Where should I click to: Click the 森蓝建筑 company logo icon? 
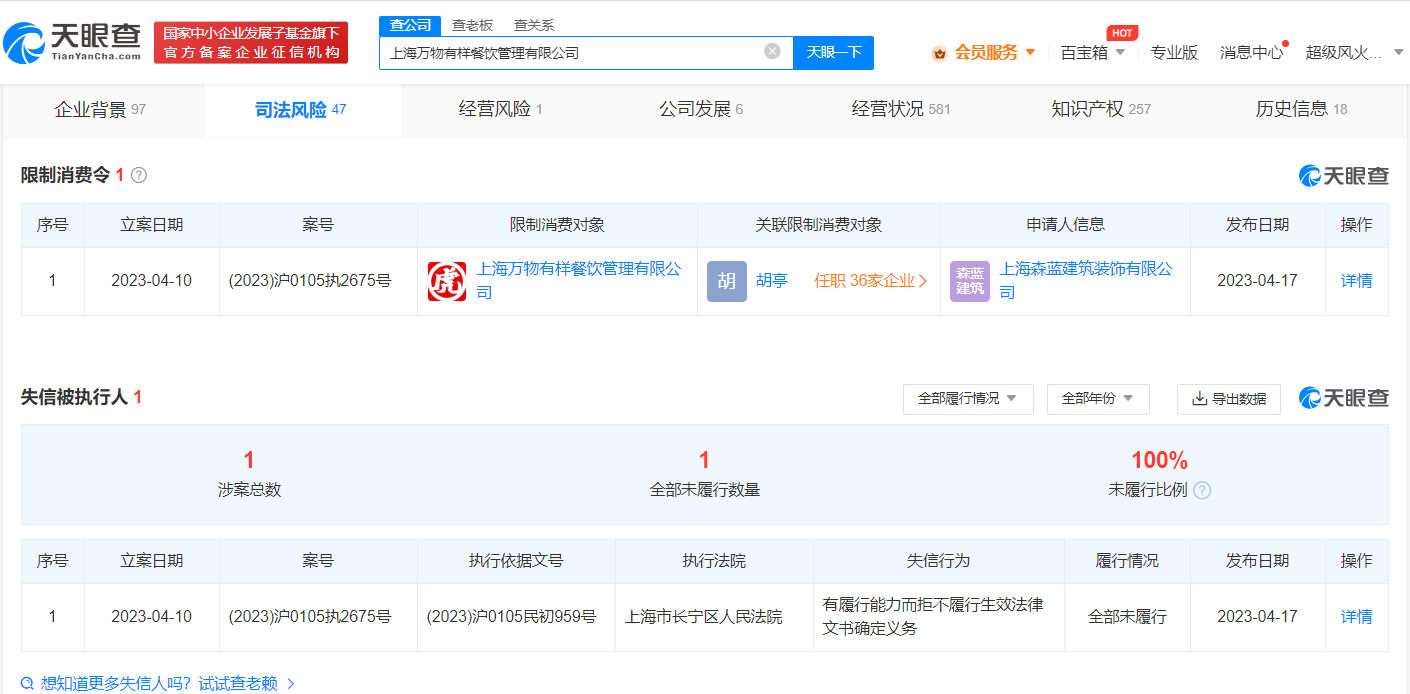pos(969,281)
